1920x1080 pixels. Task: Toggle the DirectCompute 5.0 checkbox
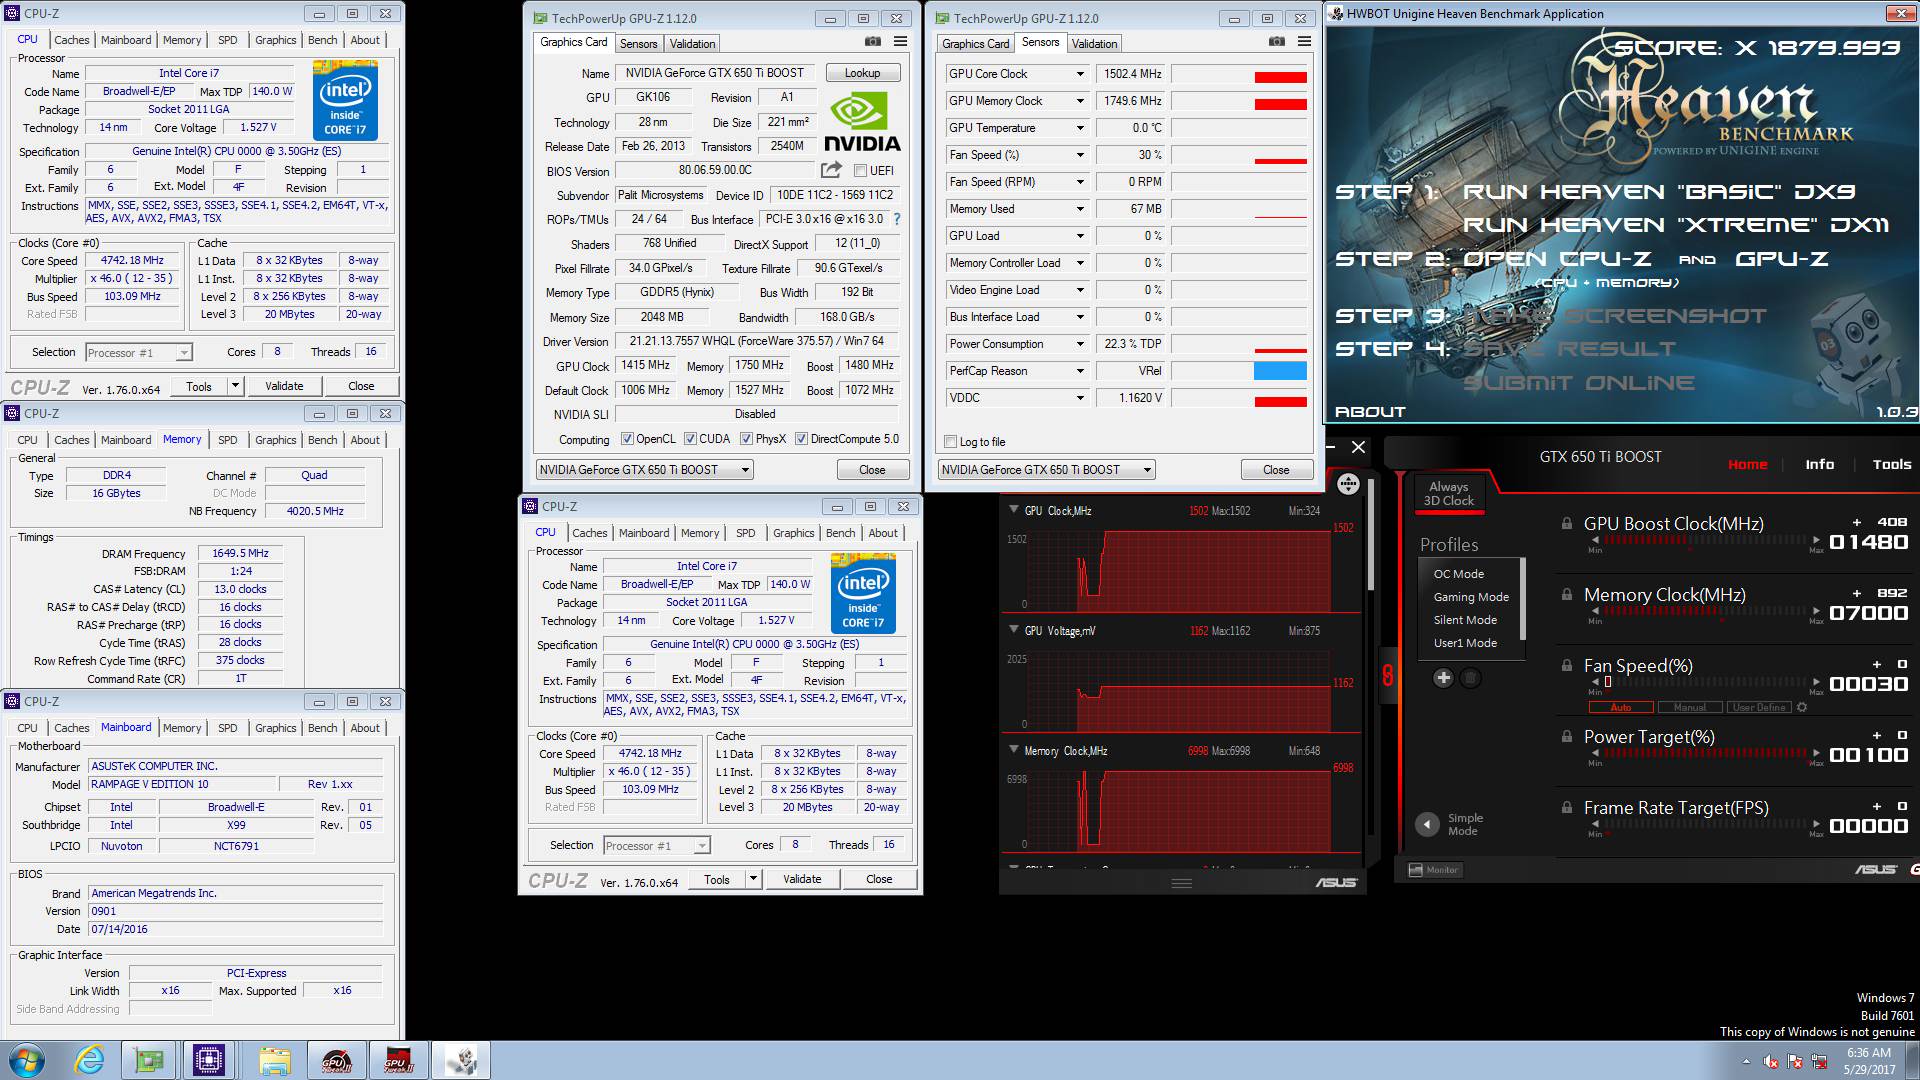801,439
